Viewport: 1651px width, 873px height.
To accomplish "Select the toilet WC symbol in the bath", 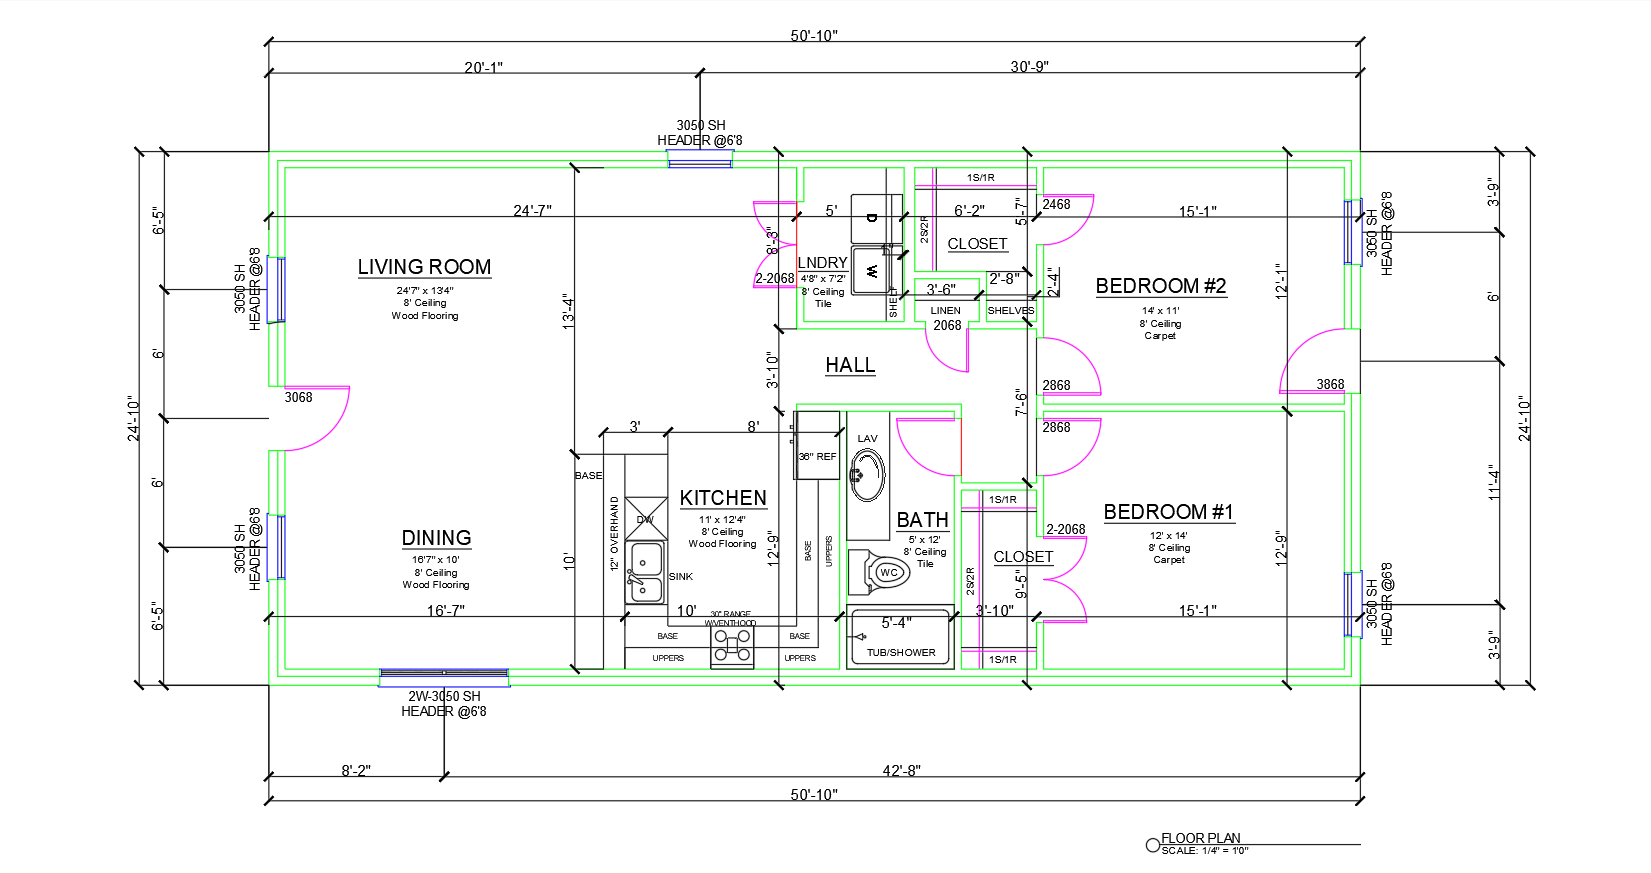I will tap(880, 573).
